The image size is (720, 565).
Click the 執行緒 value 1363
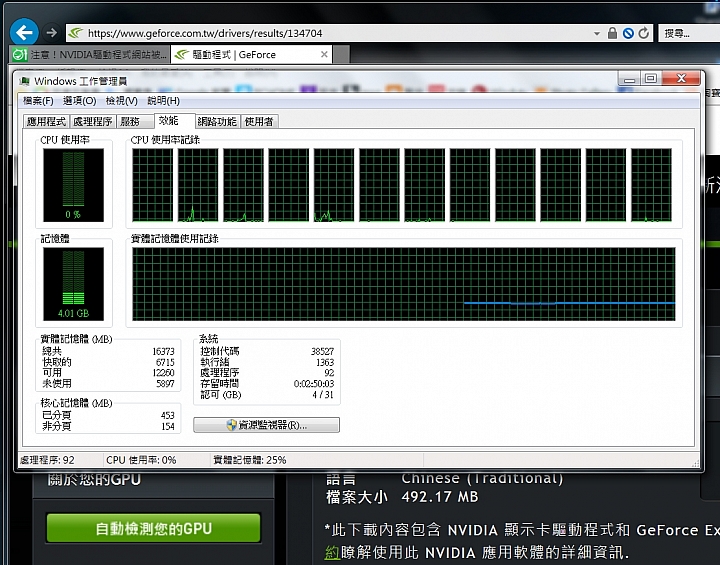pyautogui.click(x=325, y=362)
